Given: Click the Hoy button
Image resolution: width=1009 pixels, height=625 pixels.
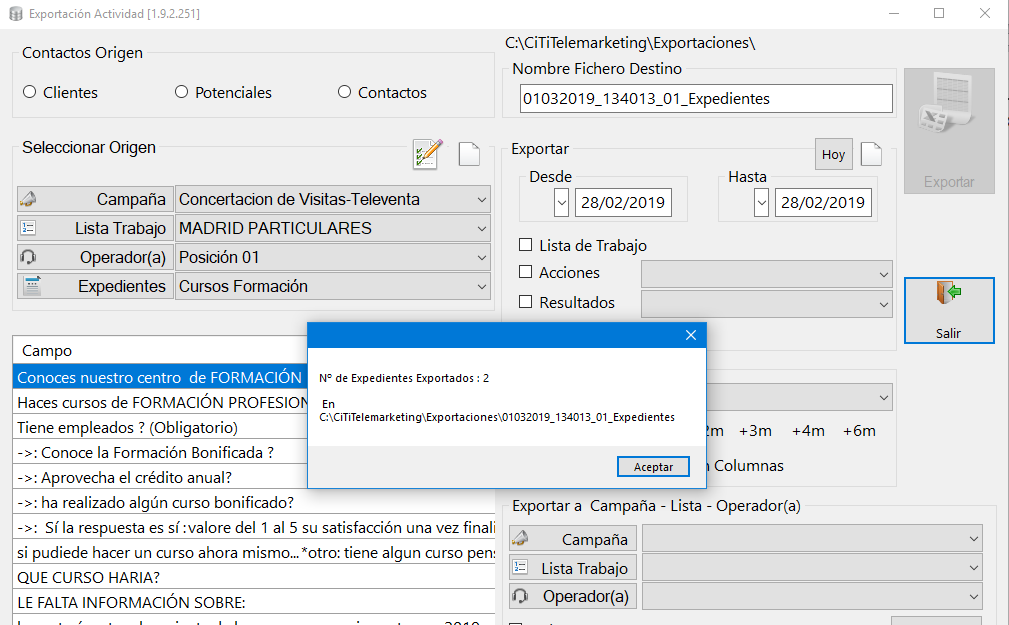Looking at the screenshot, I should [x=833, y=154].
